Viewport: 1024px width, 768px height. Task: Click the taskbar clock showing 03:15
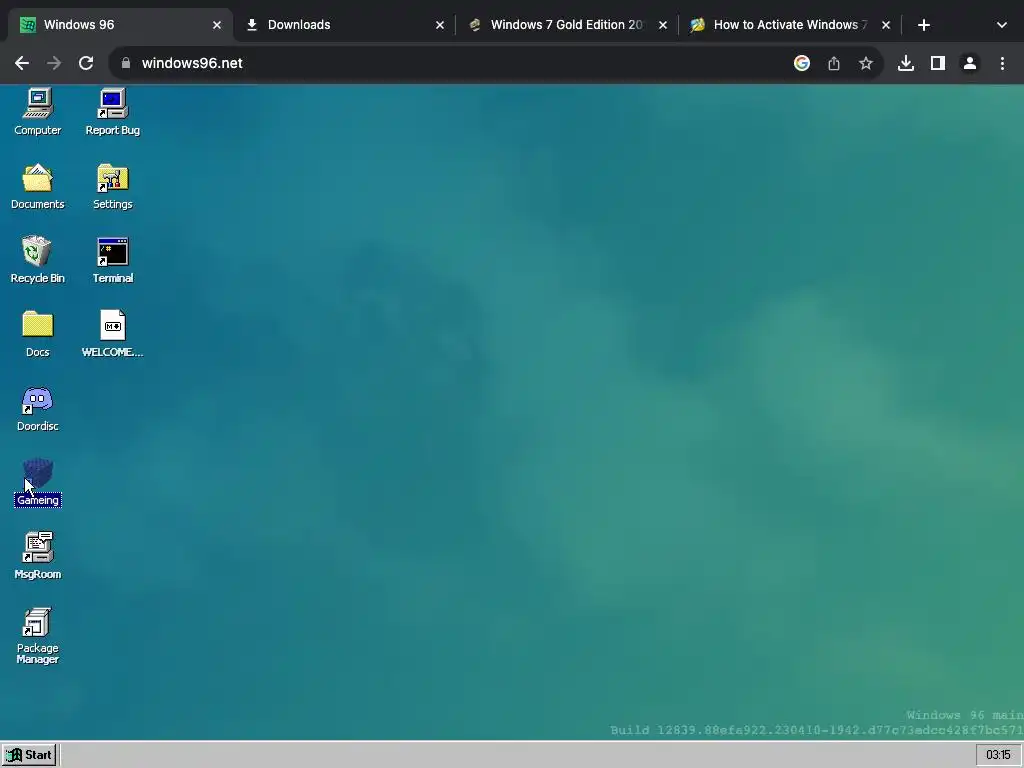pyautogui.click(x=998, y=755)
